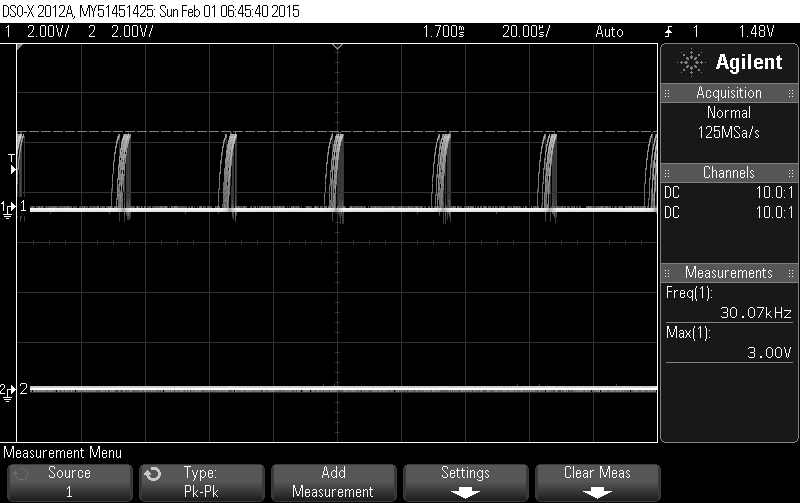Click channel 2 probe ratio 10.0:1
The height and width of the screenshot is (503, 800).
pos(774,212)
